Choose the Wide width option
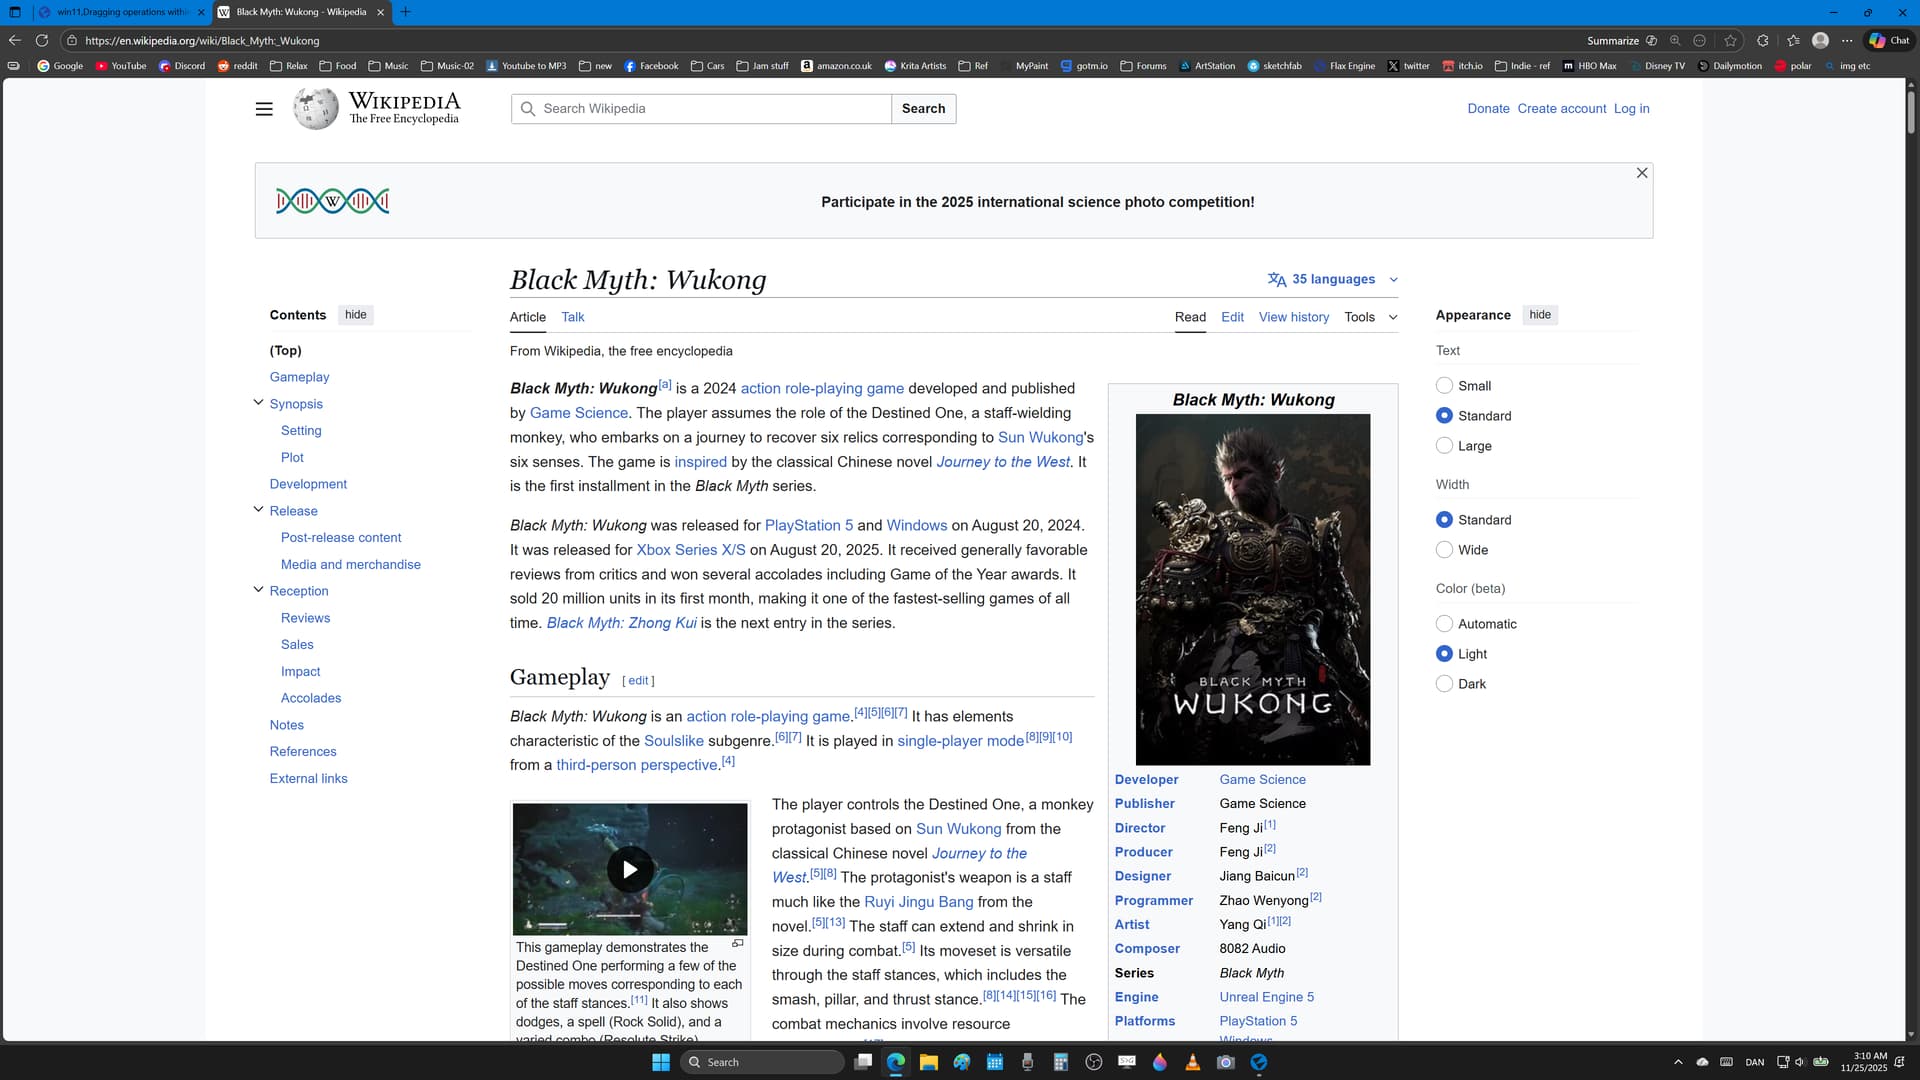Viewport: 1920px width, 1080px height. pyautogui.click(x=1444, y=550)
